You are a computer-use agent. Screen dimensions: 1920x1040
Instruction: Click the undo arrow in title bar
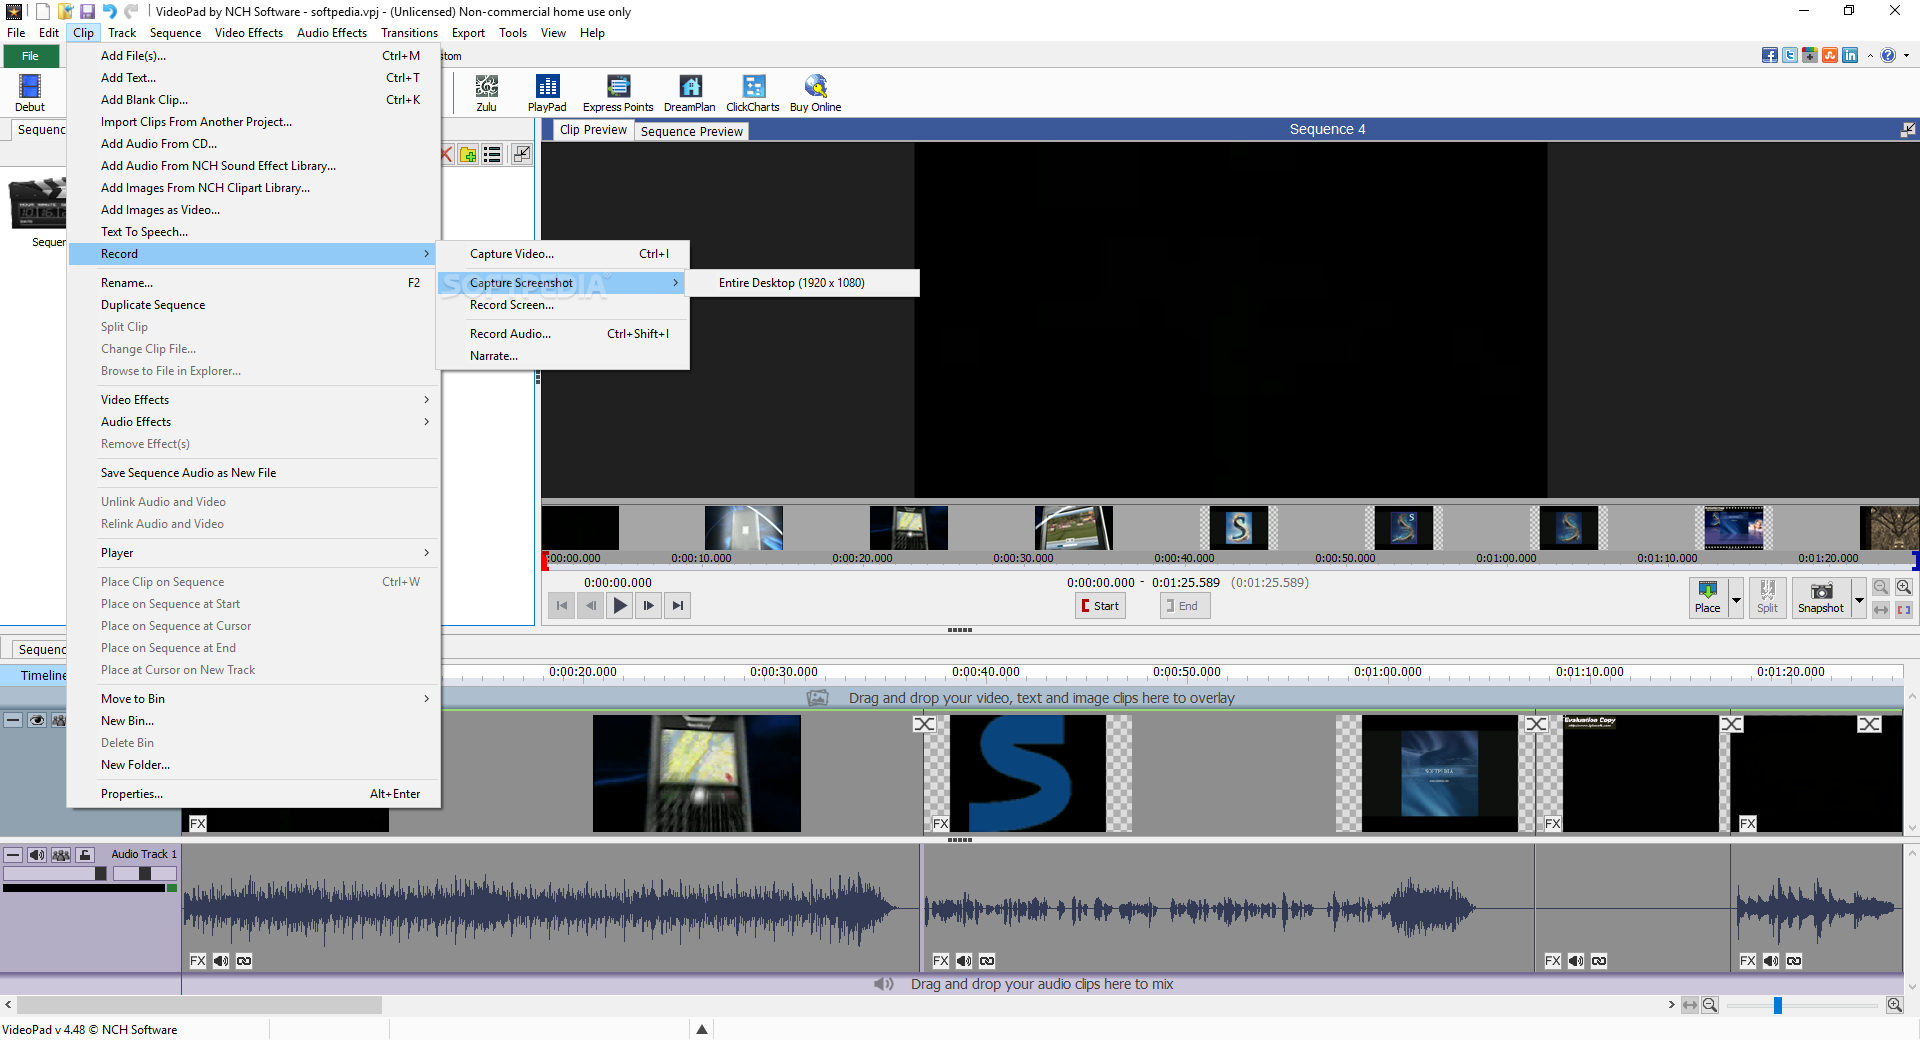[x=109, y=11]
